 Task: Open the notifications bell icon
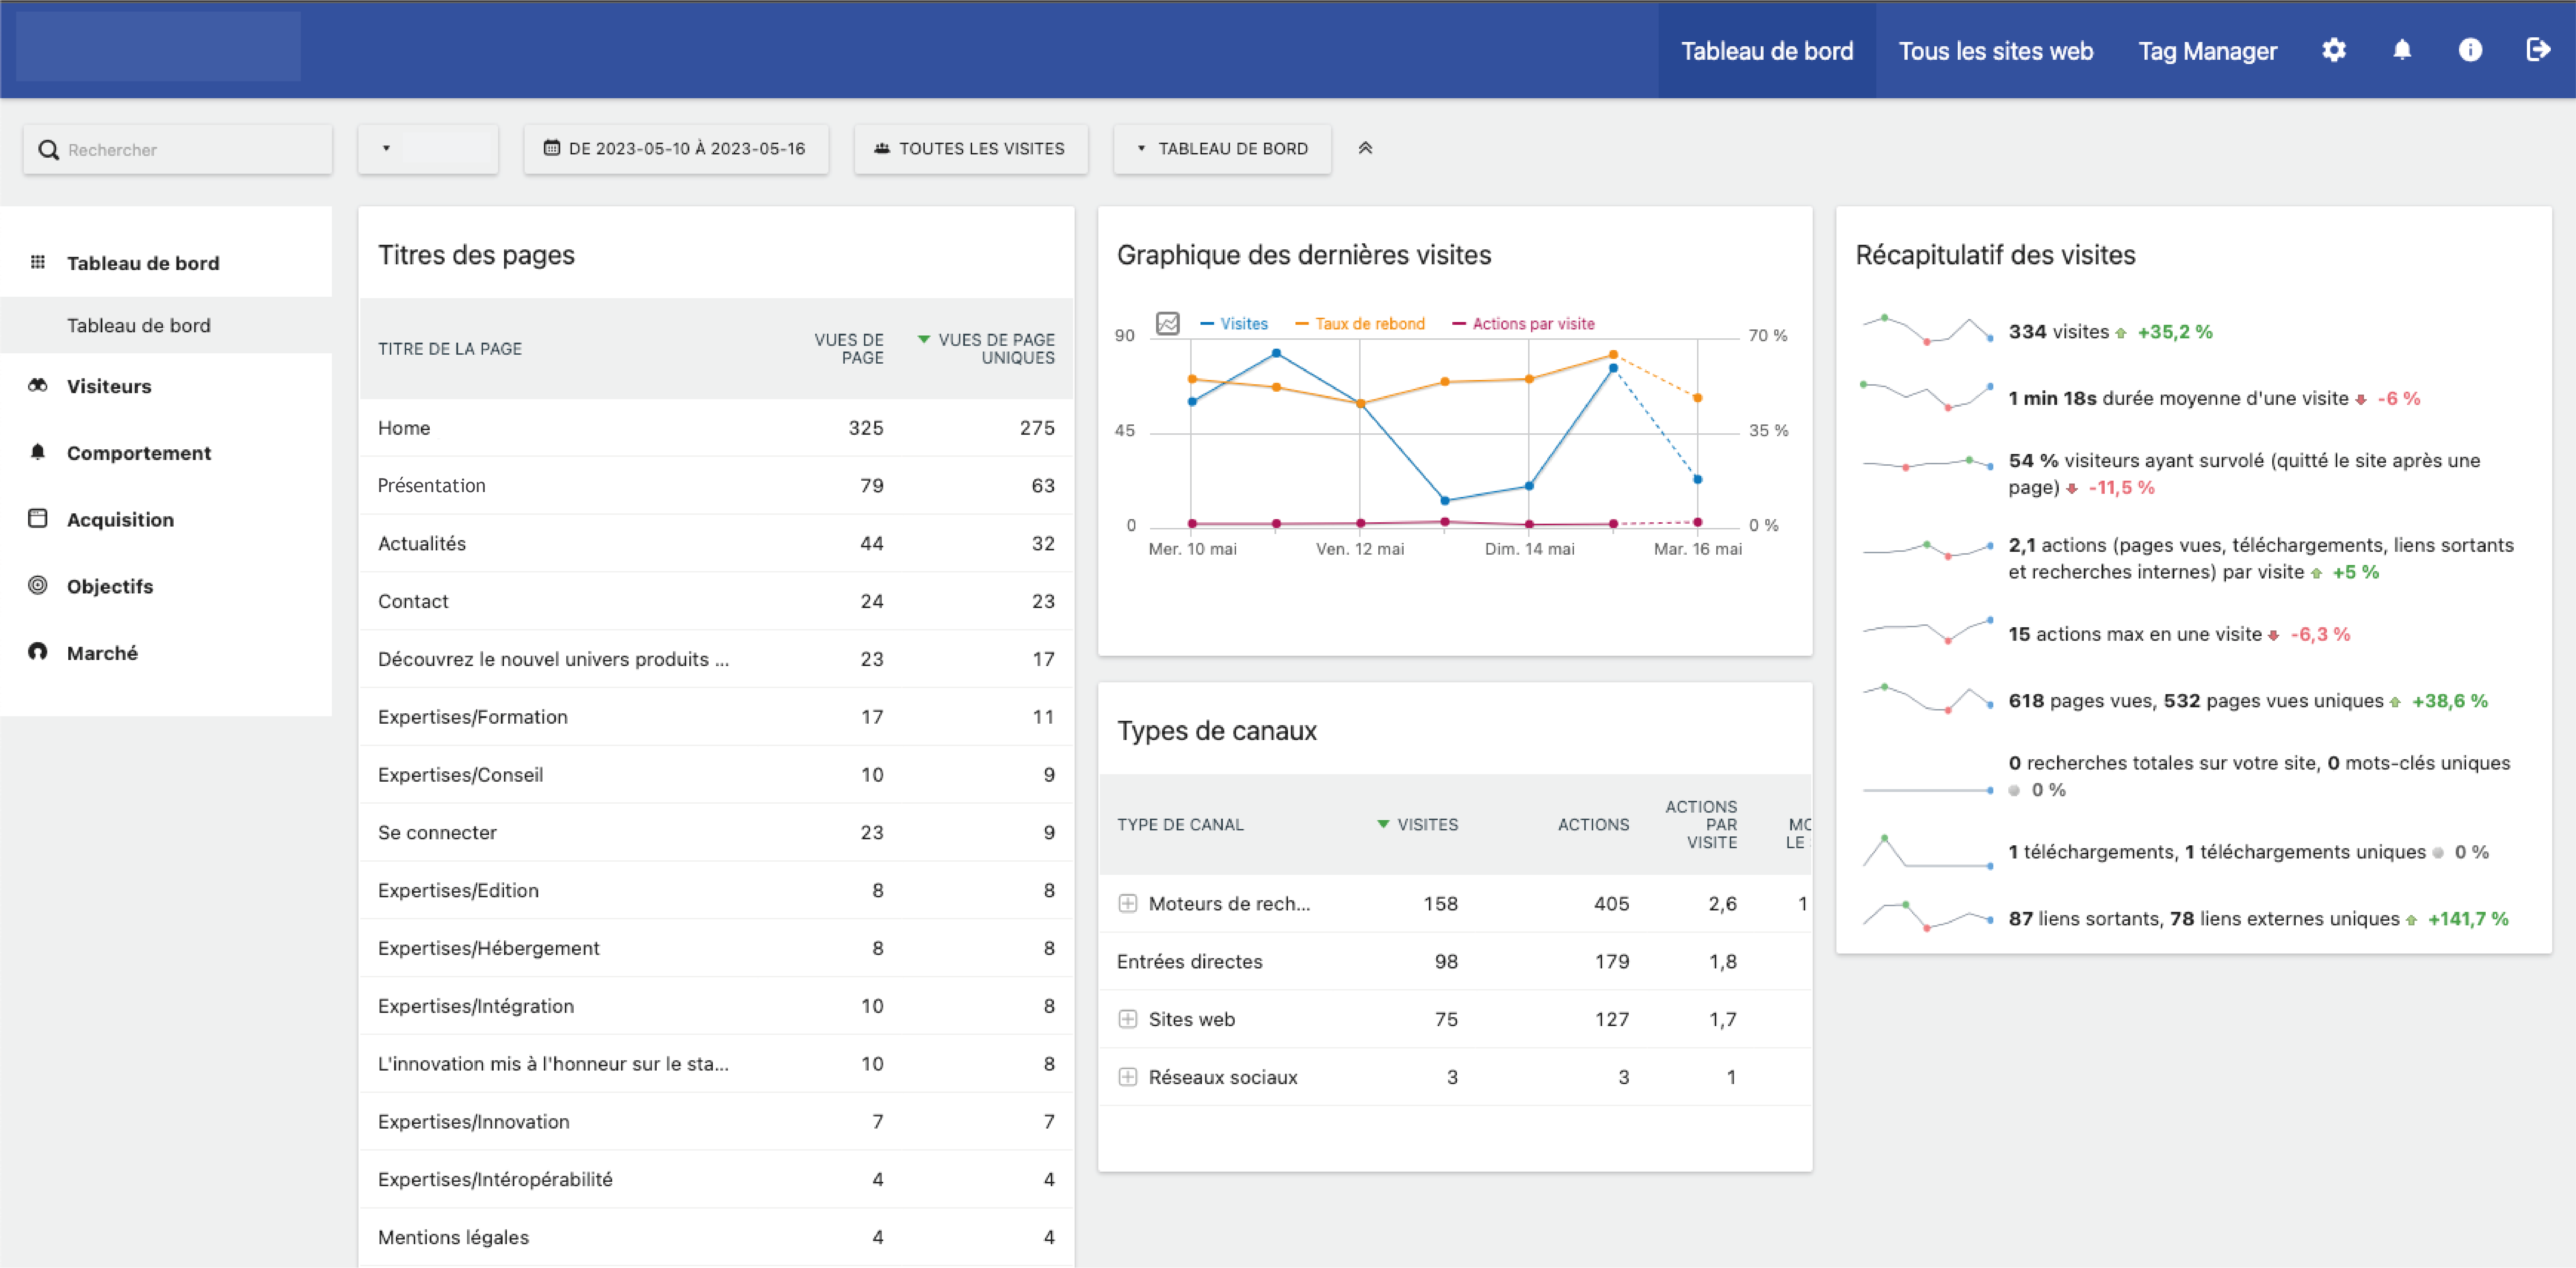2402,50
